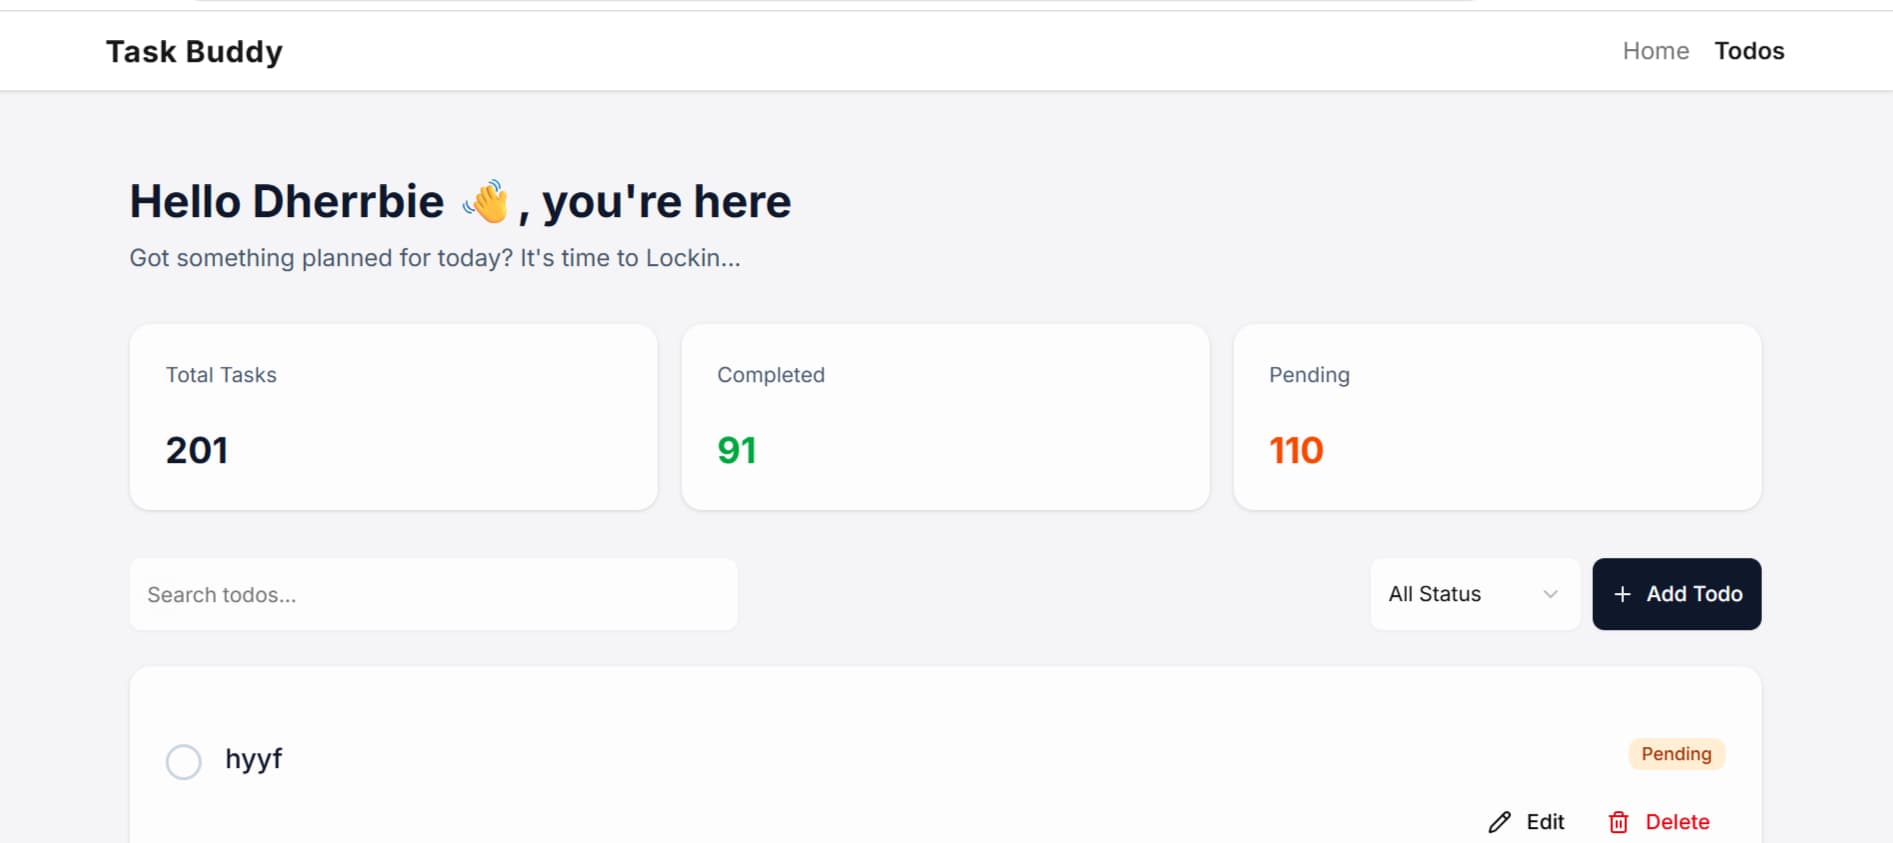This screenshot has width=1893, height=843.
Task: Focus the Search todos input field
Action: point(433,594)
